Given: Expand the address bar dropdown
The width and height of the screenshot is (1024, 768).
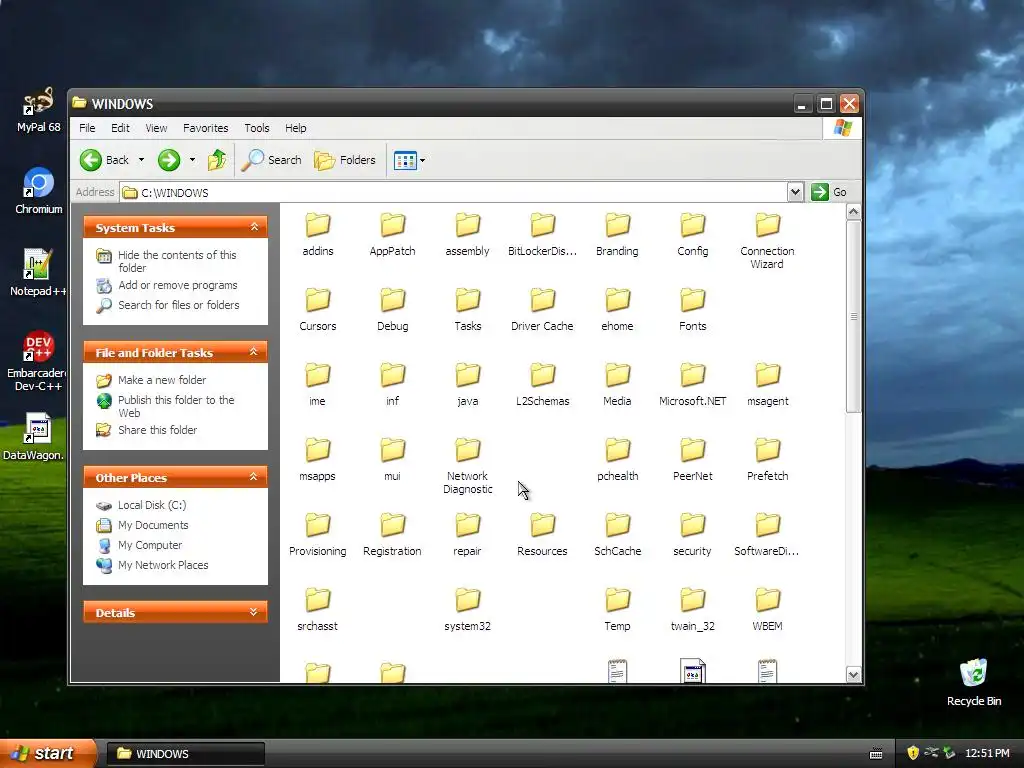Looking at the screenshot, I should tap(795, 192).
